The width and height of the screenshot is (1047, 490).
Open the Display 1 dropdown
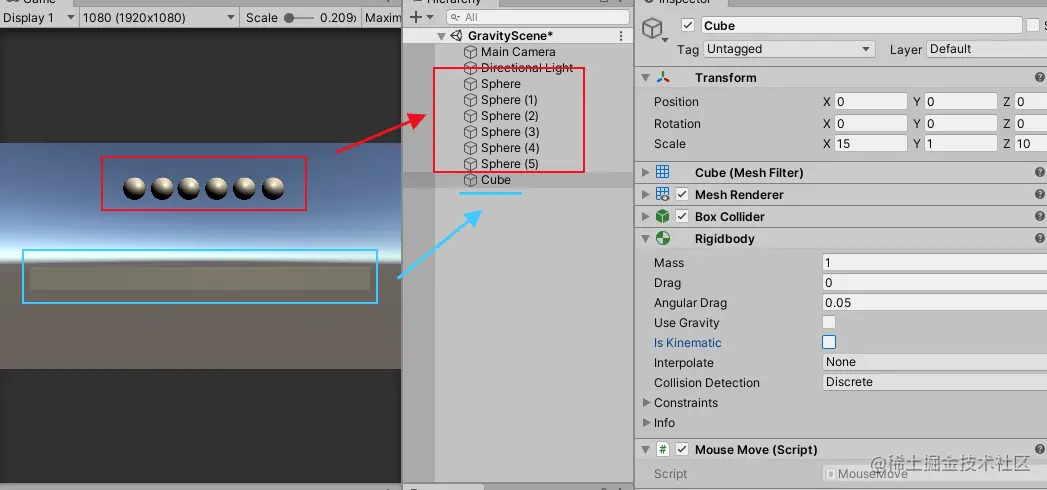coord(39,18)
